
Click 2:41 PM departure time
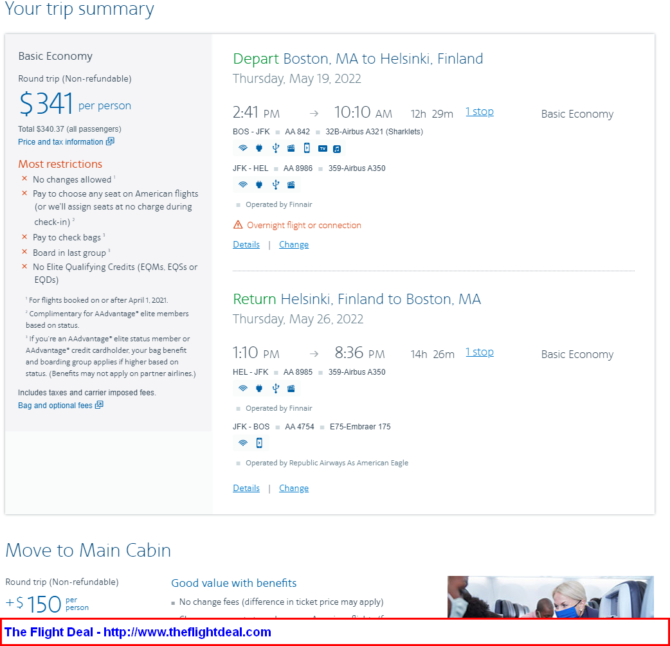pyautogui.click(x=256, y=112)
